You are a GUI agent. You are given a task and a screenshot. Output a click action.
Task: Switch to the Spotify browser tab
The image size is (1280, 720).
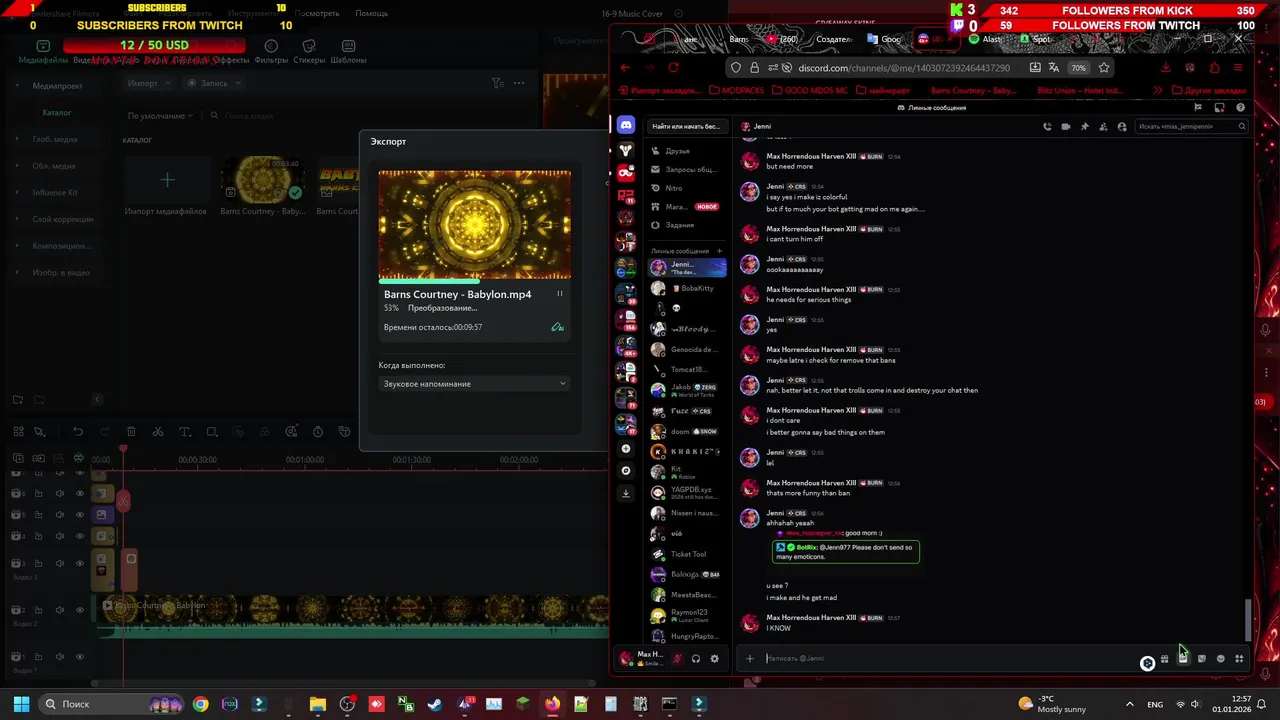click(1036, 39)
